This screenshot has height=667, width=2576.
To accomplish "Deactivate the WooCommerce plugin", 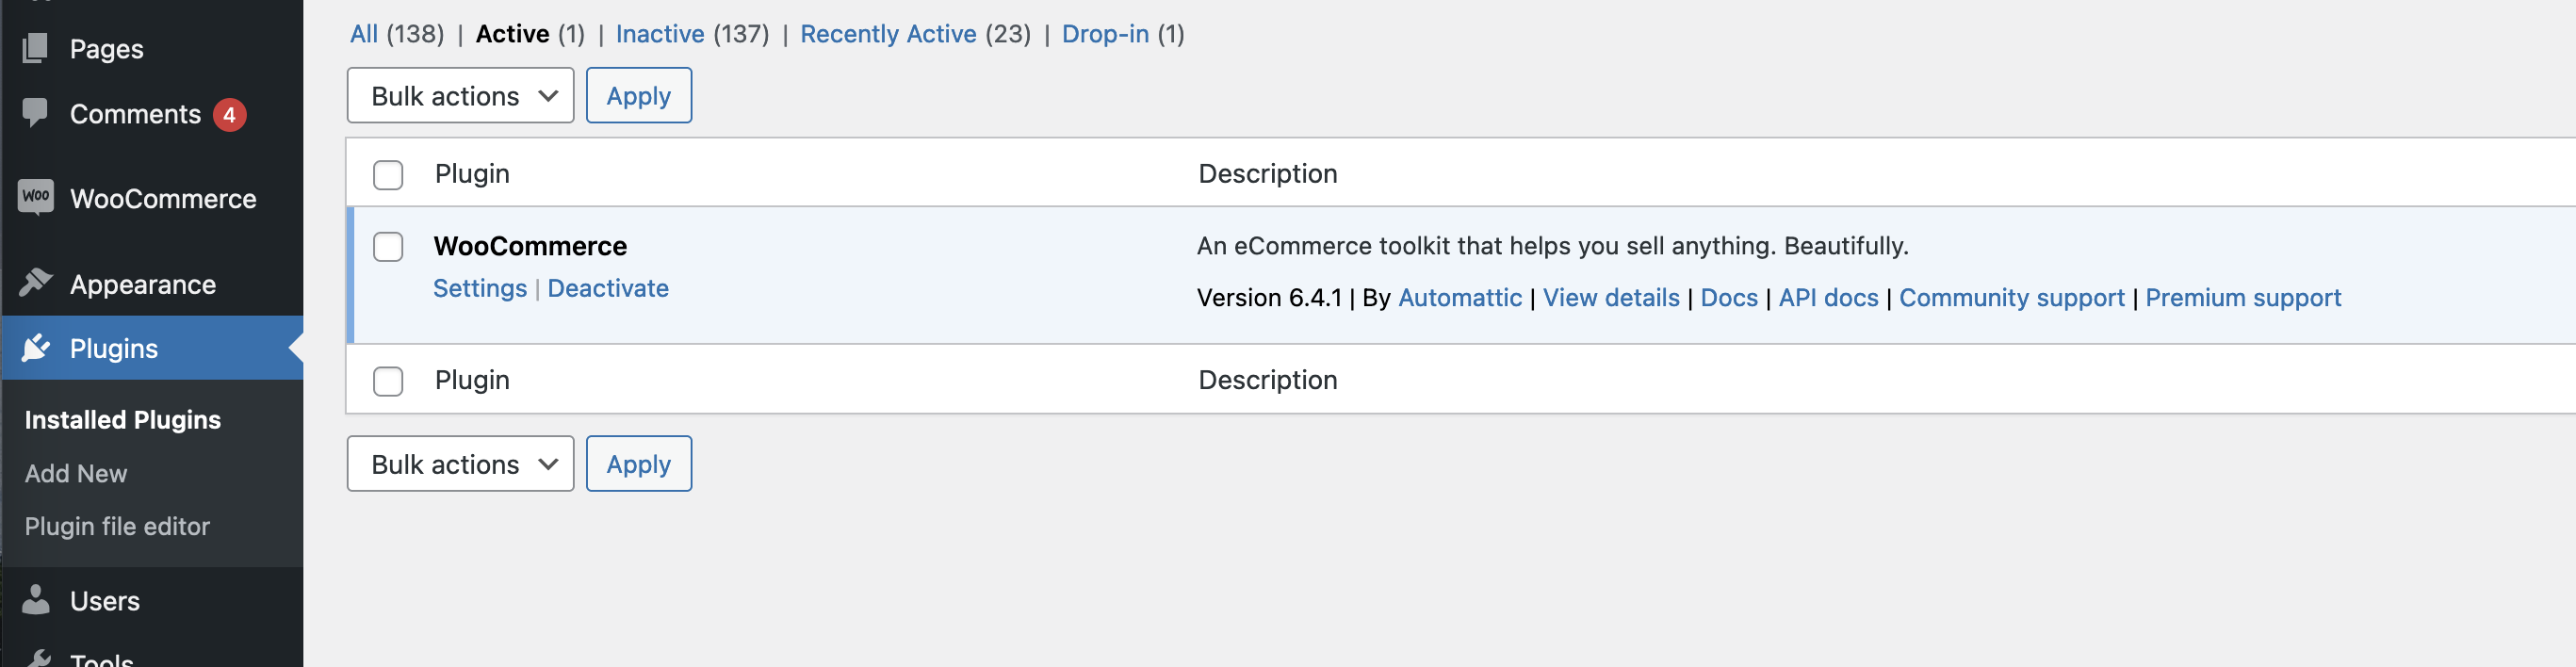I will (x=608, y=288).
